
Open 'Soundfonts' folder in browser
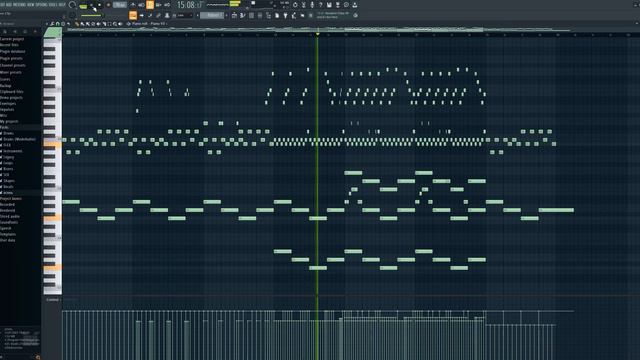click(9, 222)
